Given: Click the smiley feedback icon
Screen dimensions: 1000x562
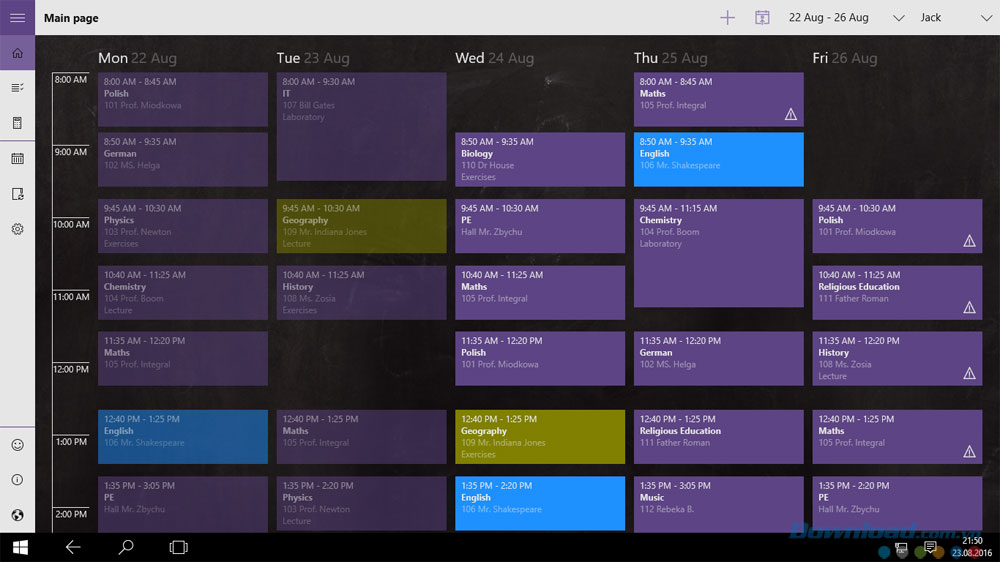Looking at the screenshot, I should 17,444.
